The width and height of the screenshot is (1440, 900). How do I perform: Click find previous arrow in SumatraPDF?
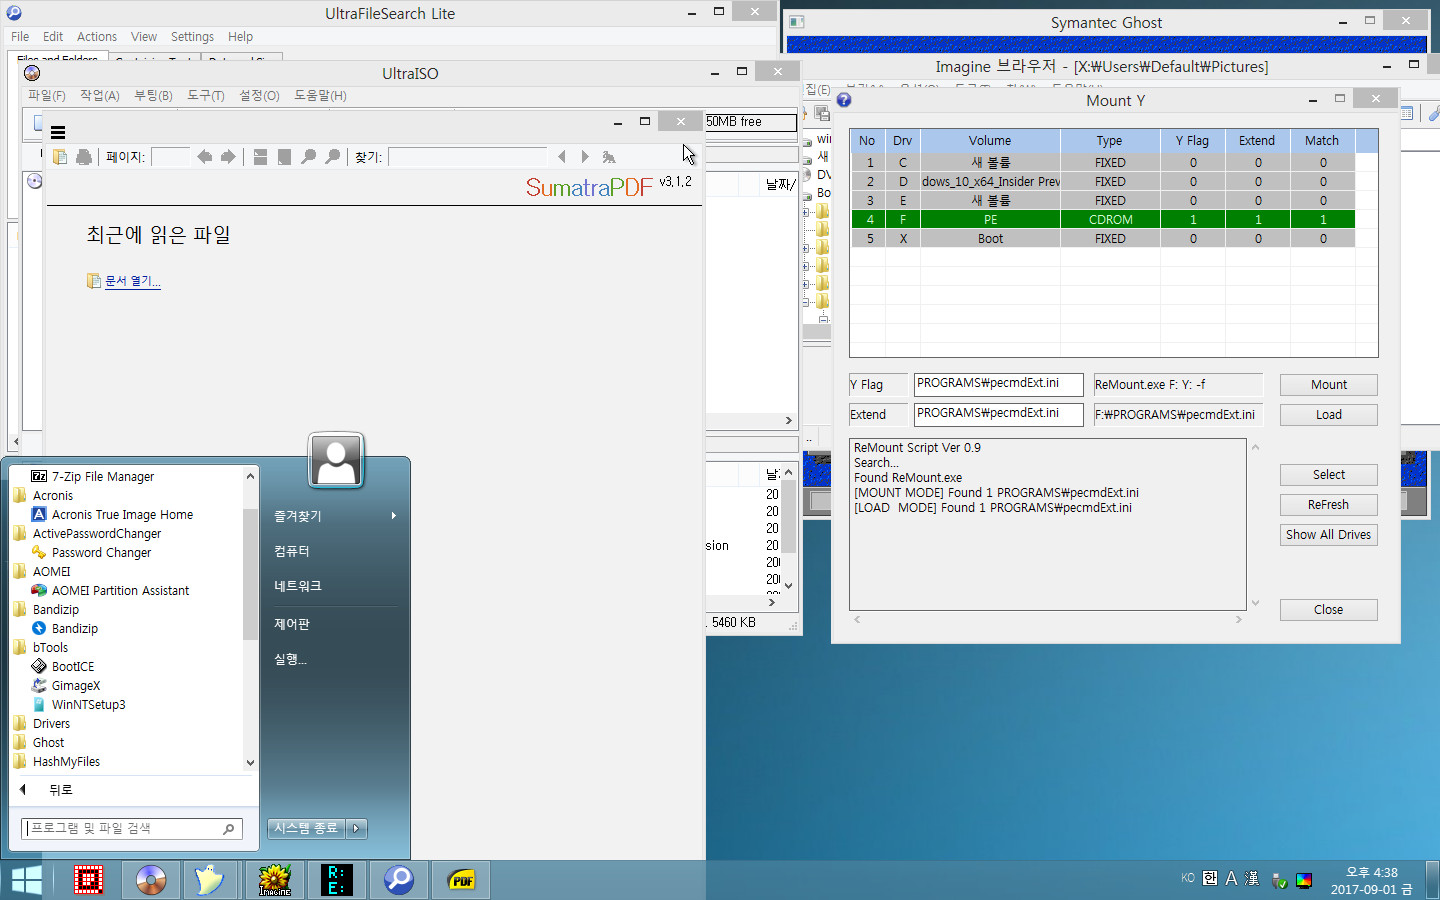(562, 157)
